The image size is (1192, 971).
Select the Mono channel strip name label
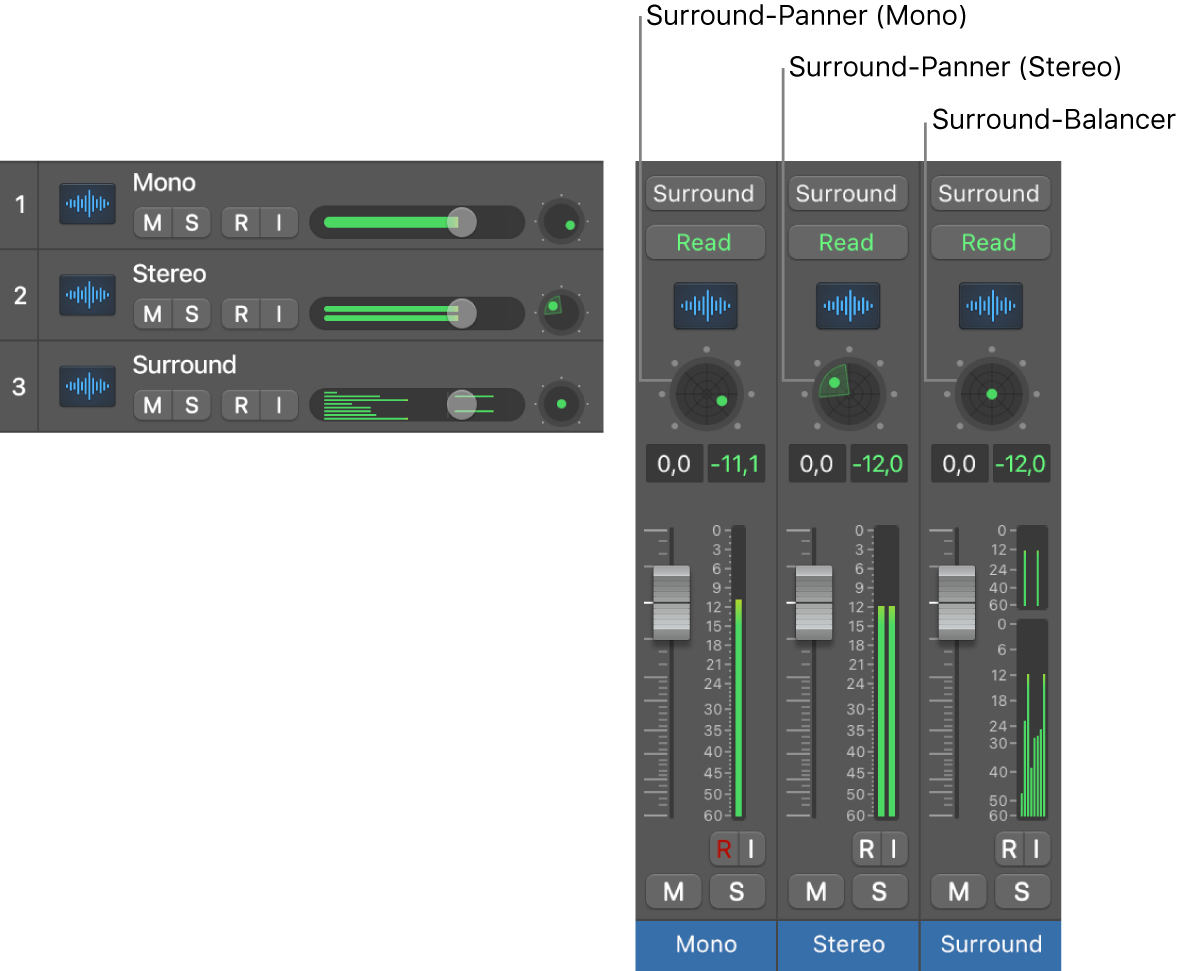tap(706, 945)
